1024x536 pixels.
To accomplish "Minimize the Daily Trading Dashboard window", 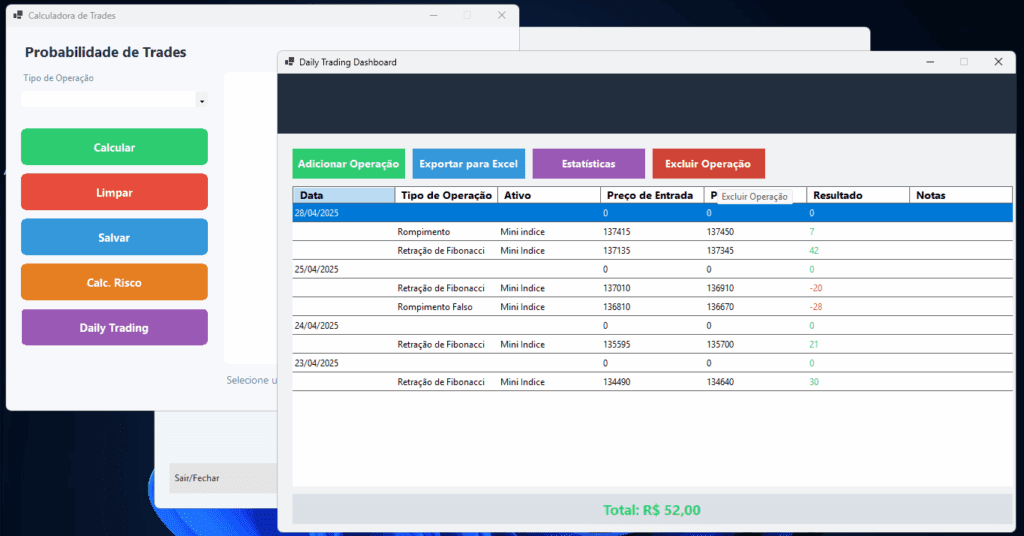I will [930, 61].
